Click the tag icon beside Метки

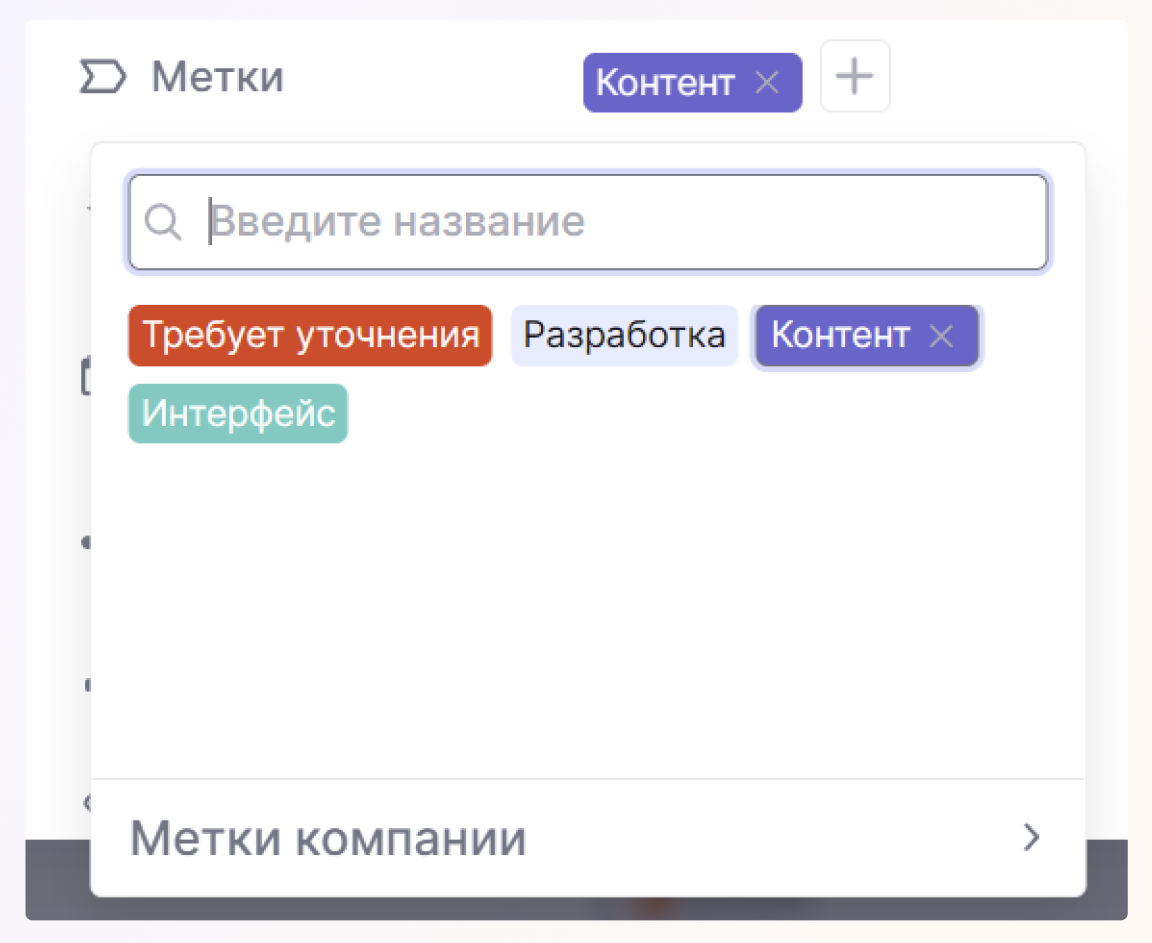103,77
